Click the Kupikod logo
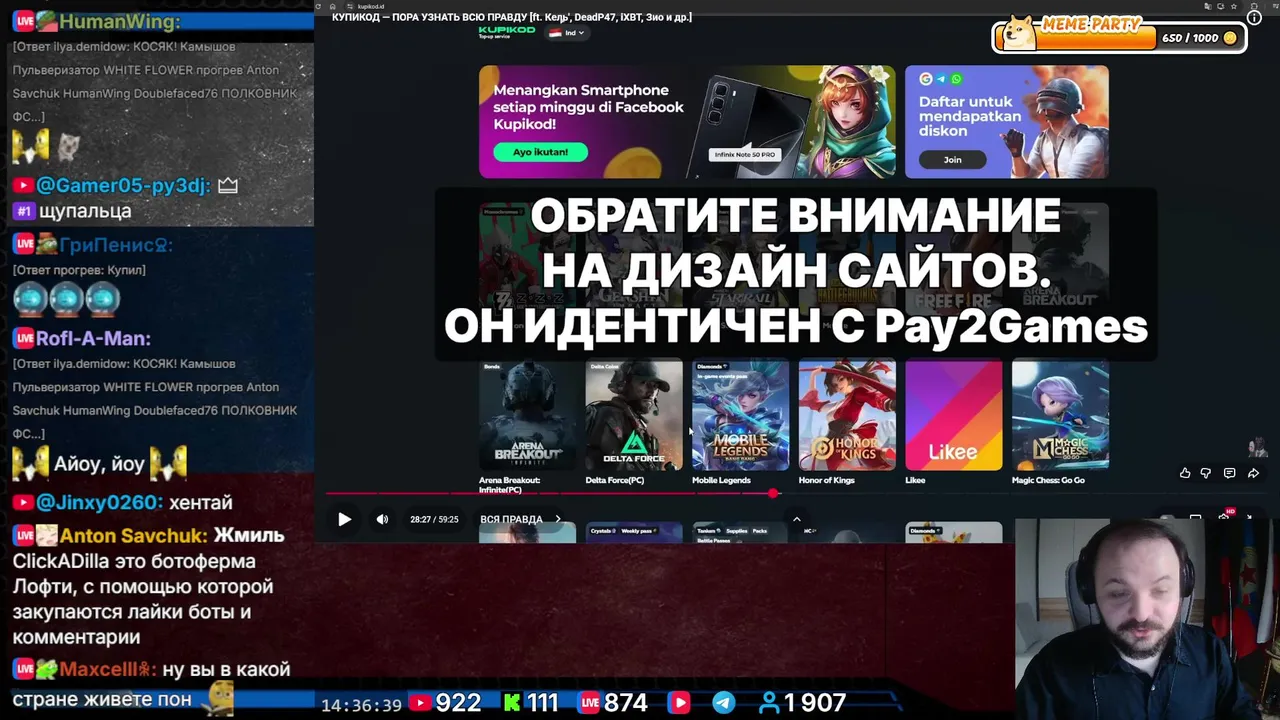The width and height of the screenshot is (1280, 720). [507, 32]
